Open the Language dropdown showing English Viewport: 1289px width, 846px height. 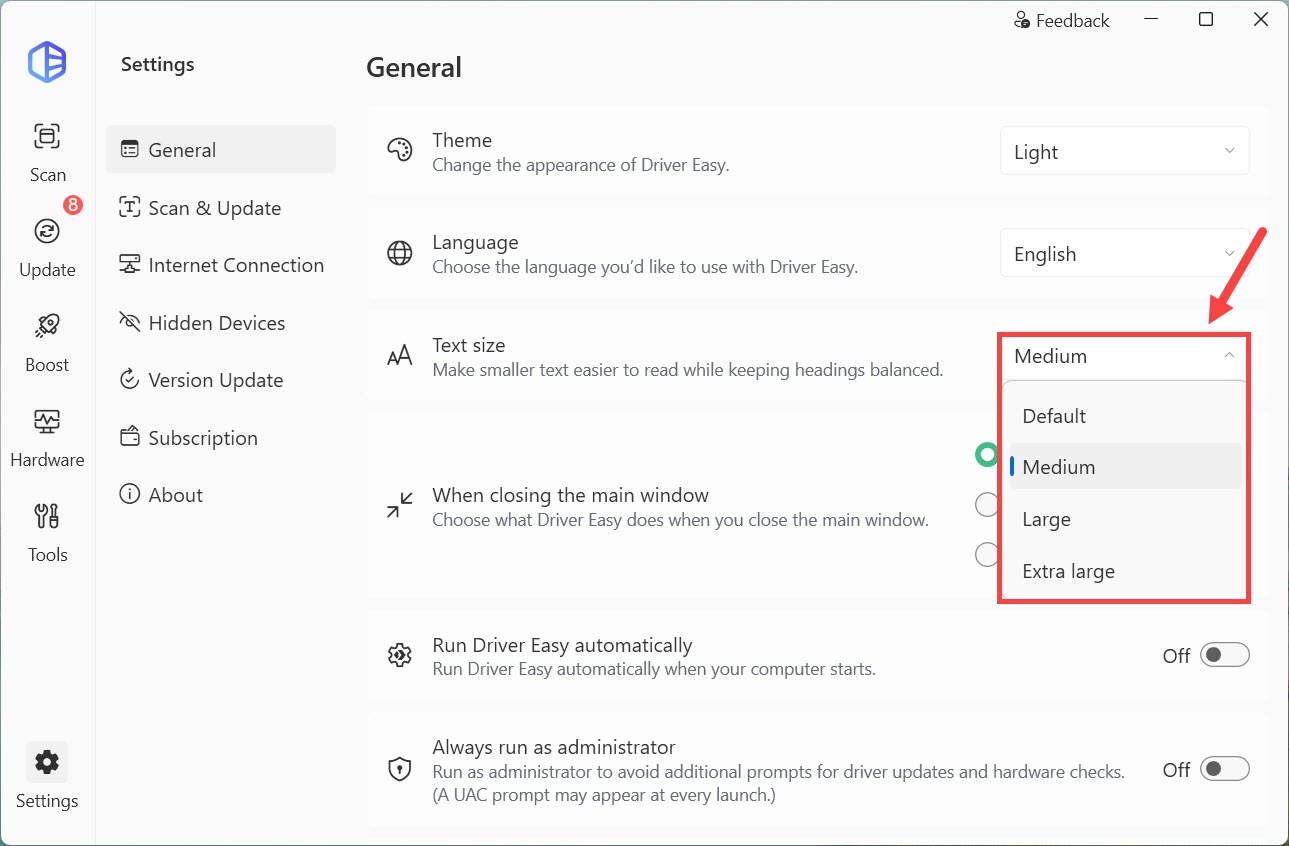pyautogui.click(x=1124, y=253)
